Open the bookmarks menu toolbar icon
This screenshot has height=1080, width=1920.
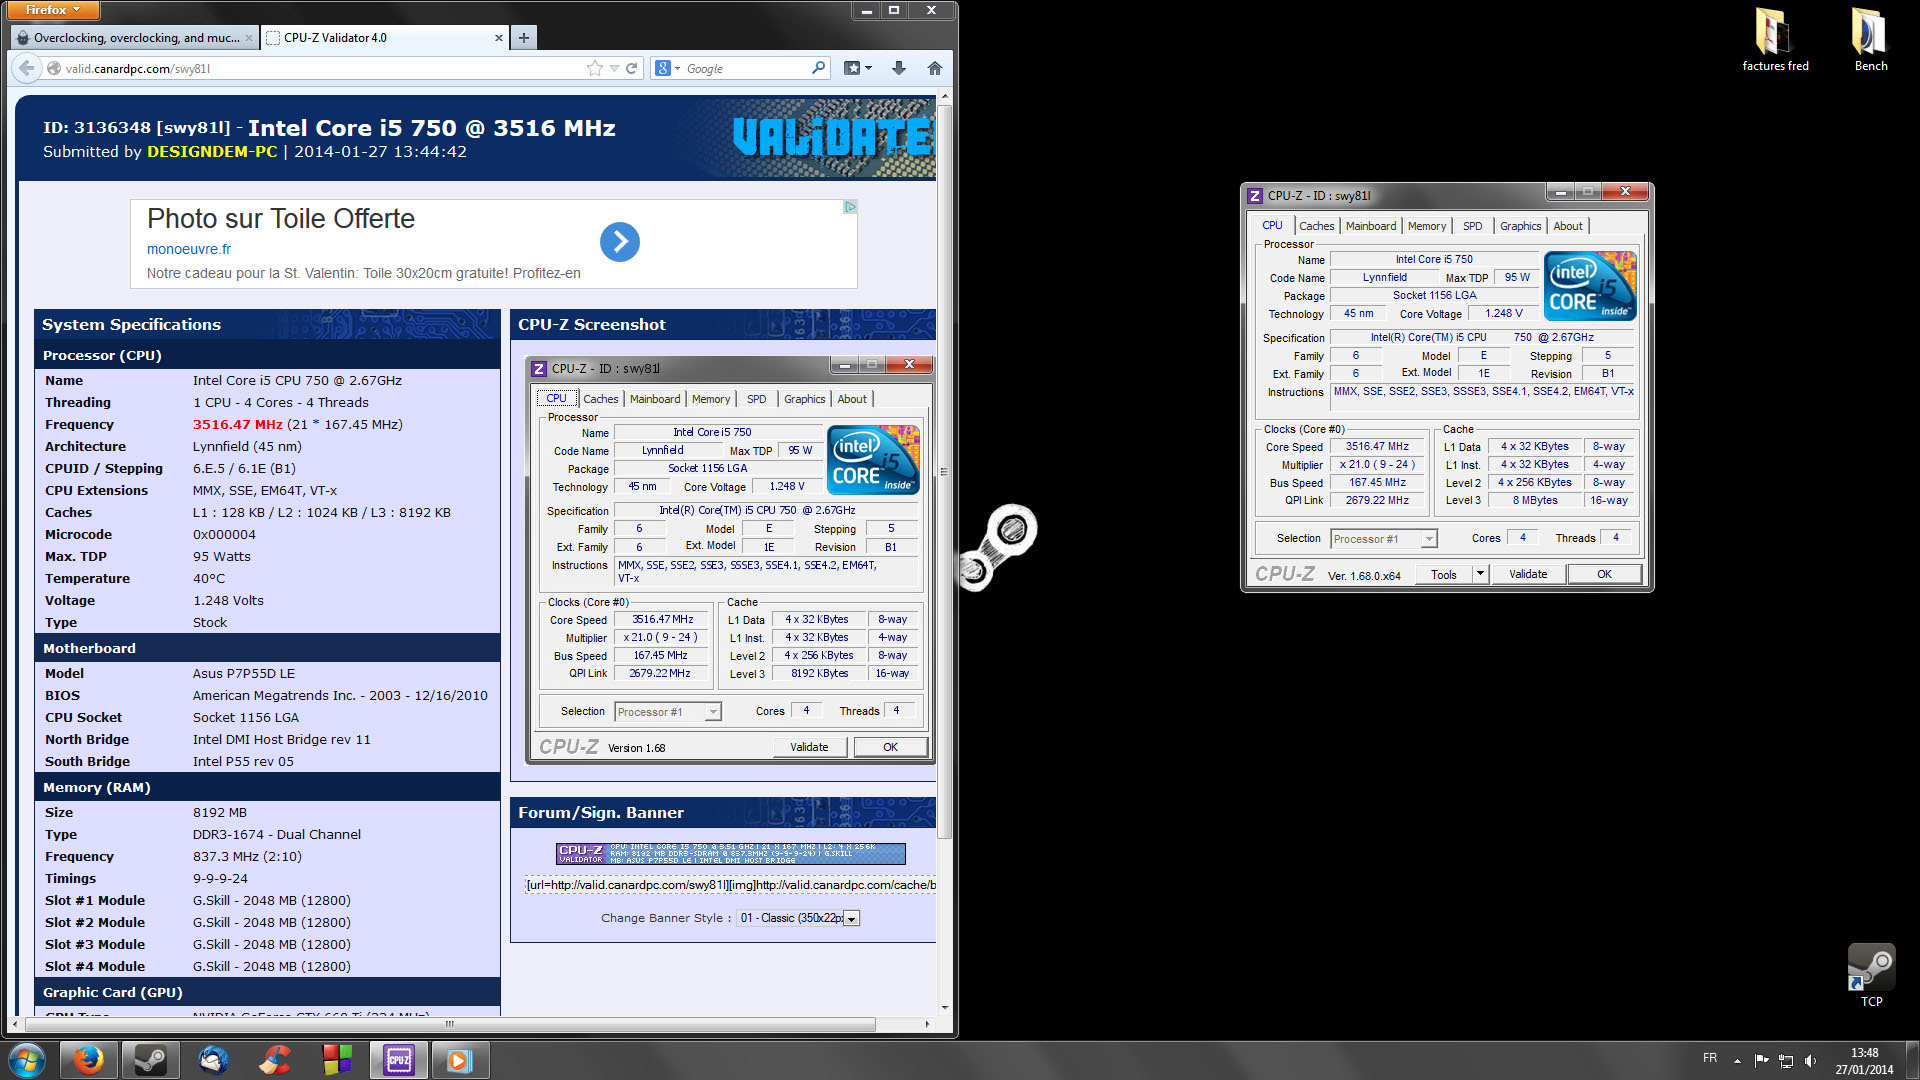pyautogui.click(x=857, y=68)
